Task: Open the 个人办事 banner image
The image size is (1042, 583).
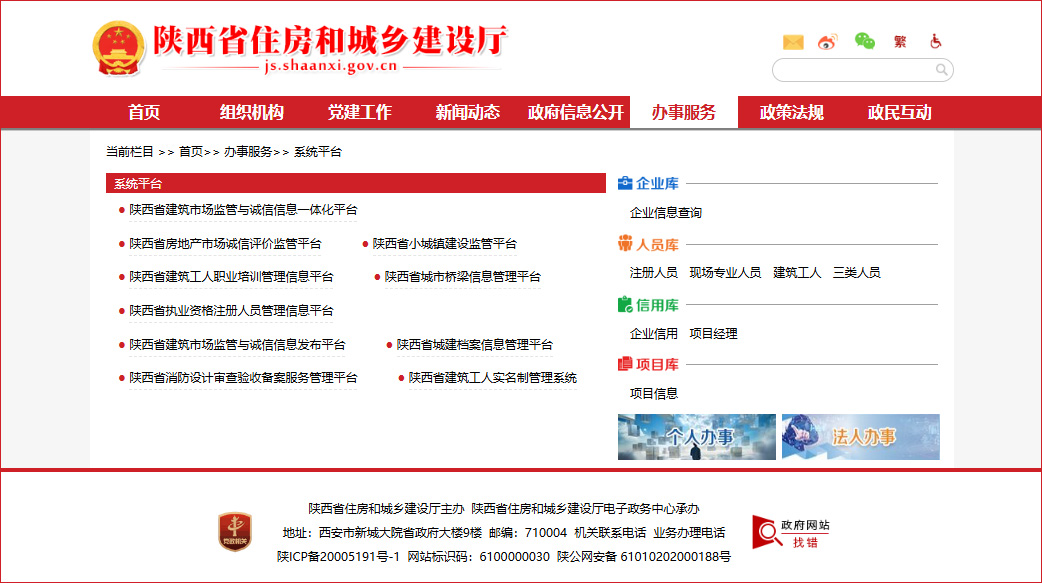Action: tap(697, 437)
